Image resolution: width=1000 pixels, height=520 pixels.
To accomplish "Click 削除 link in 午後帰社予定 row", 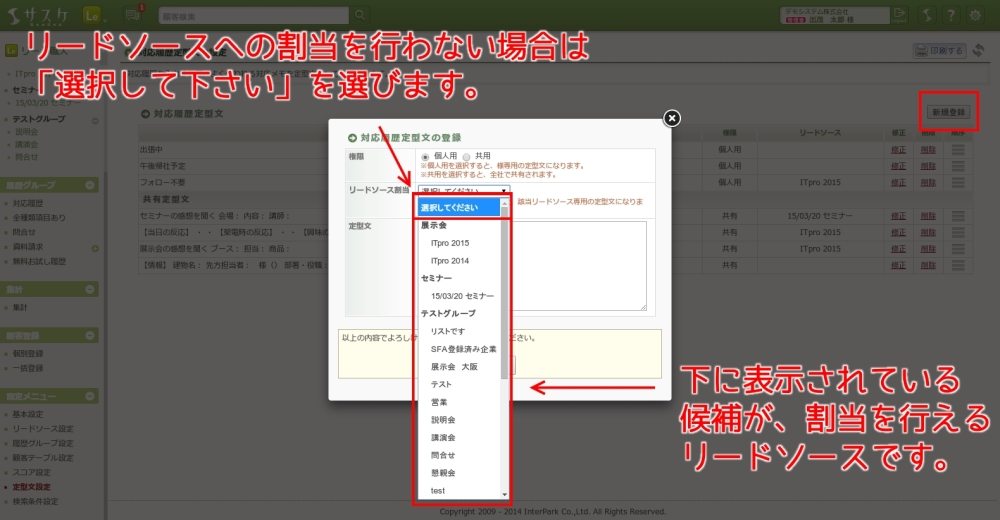I will pos(928,166).
